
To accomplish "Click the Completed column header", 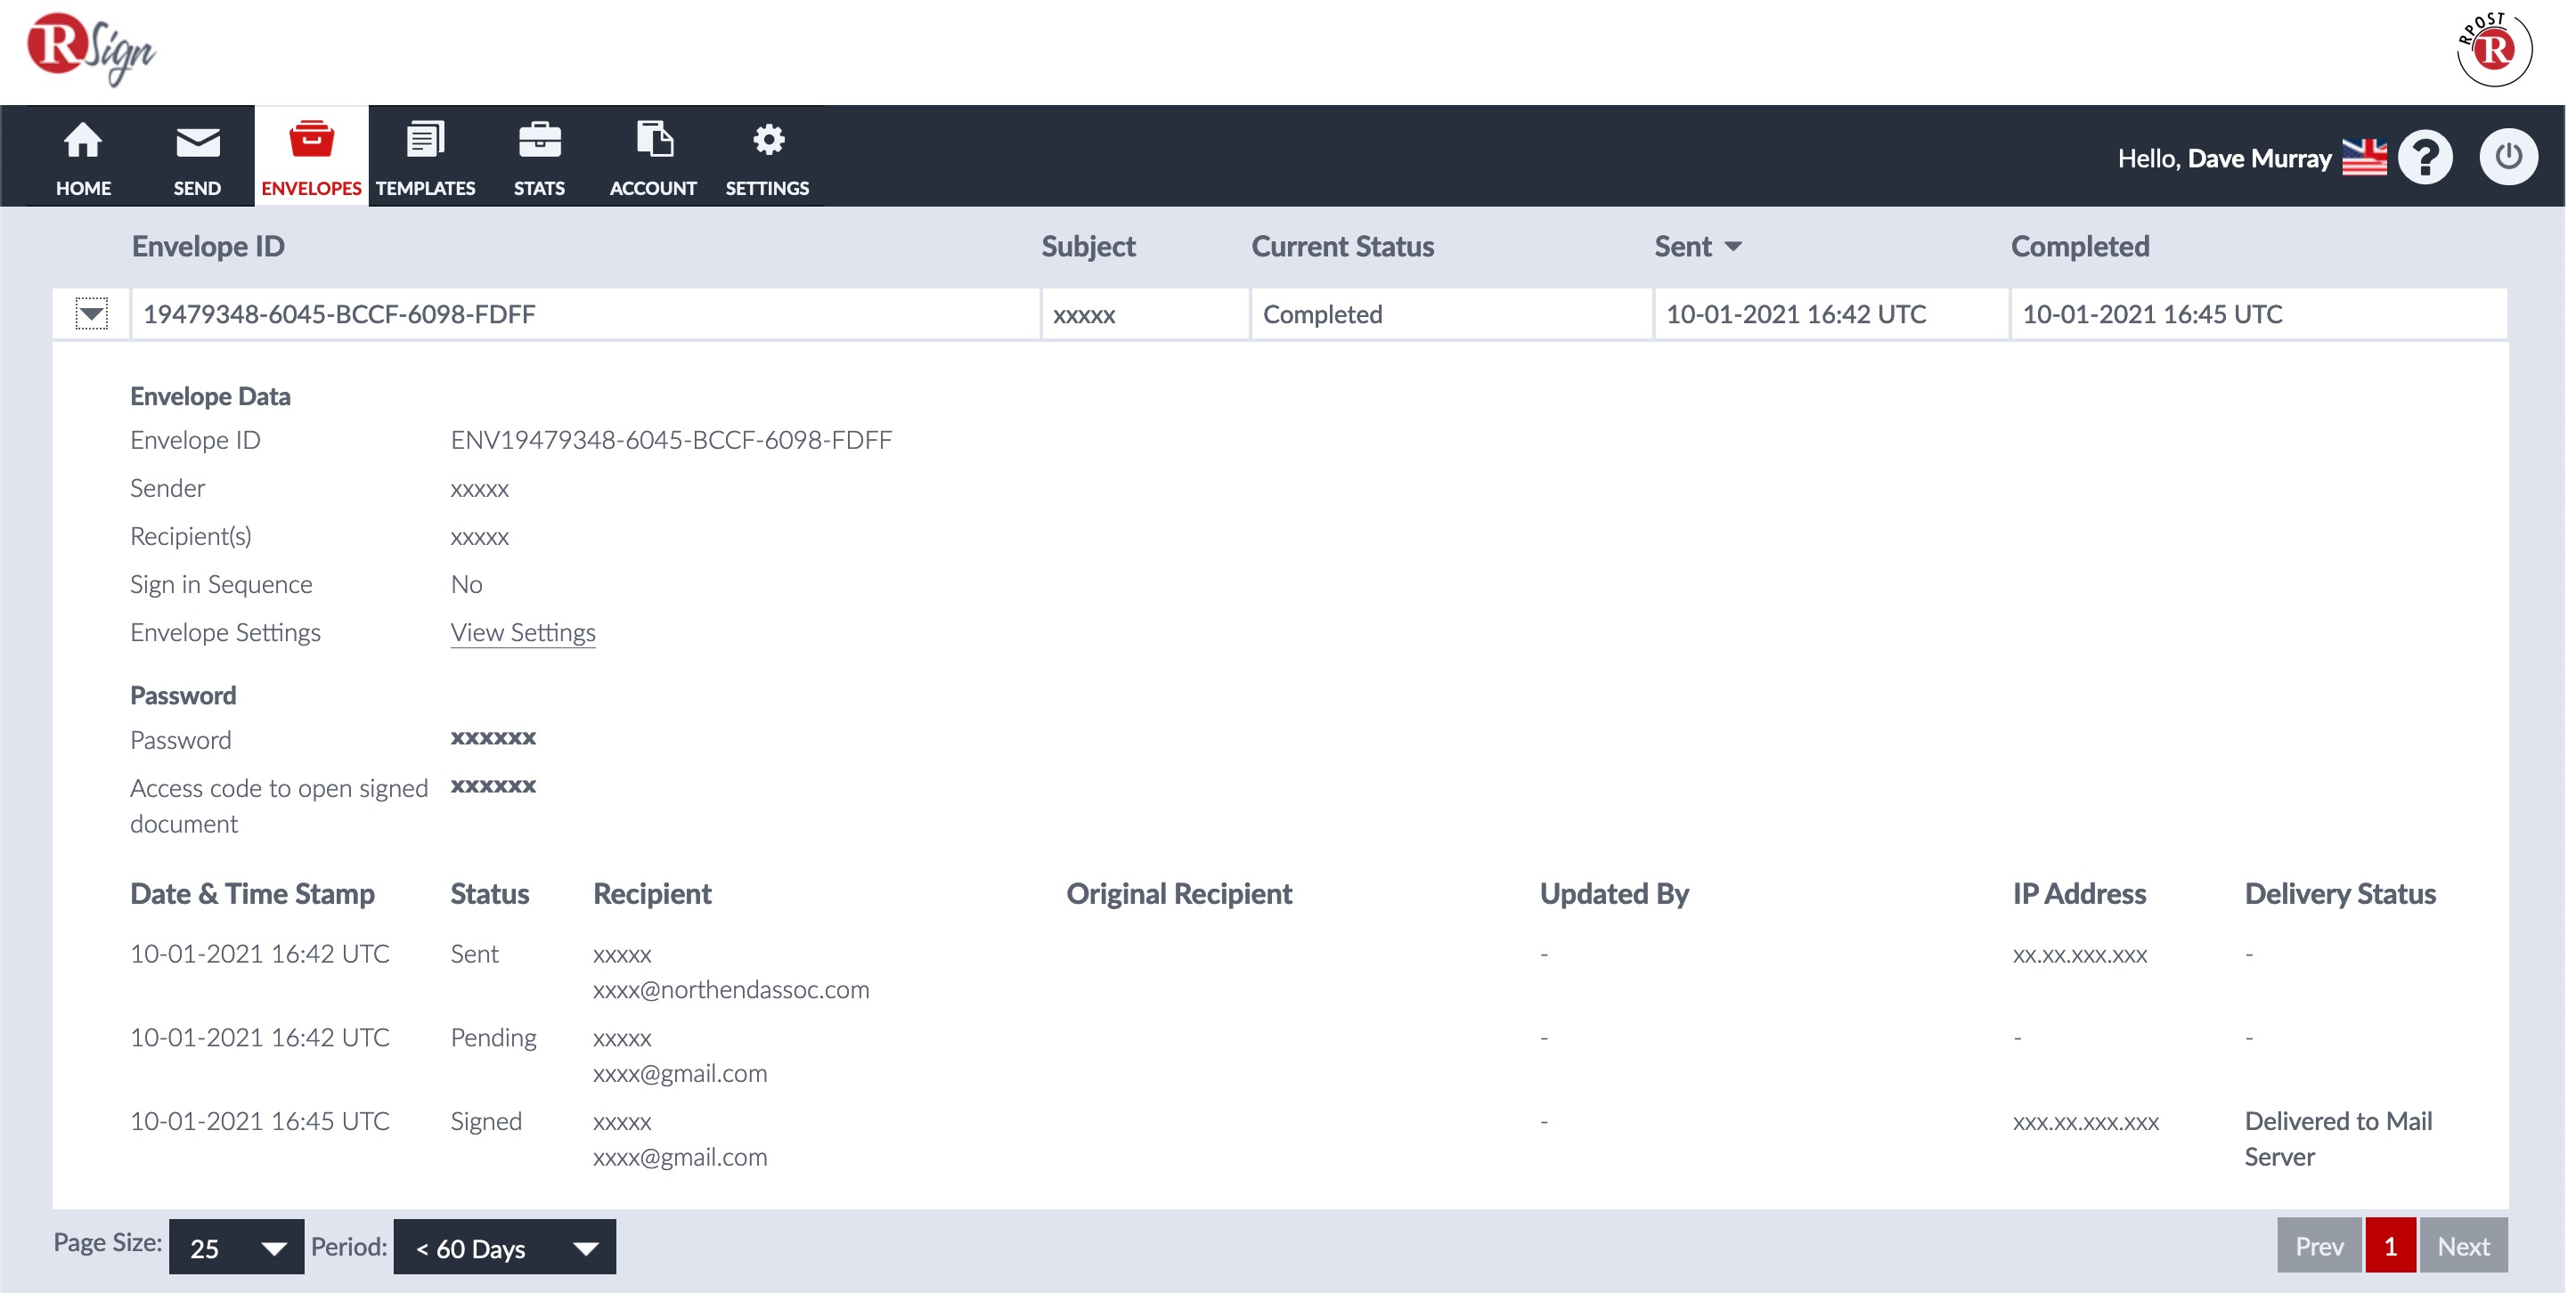I will click(2080, 247).
